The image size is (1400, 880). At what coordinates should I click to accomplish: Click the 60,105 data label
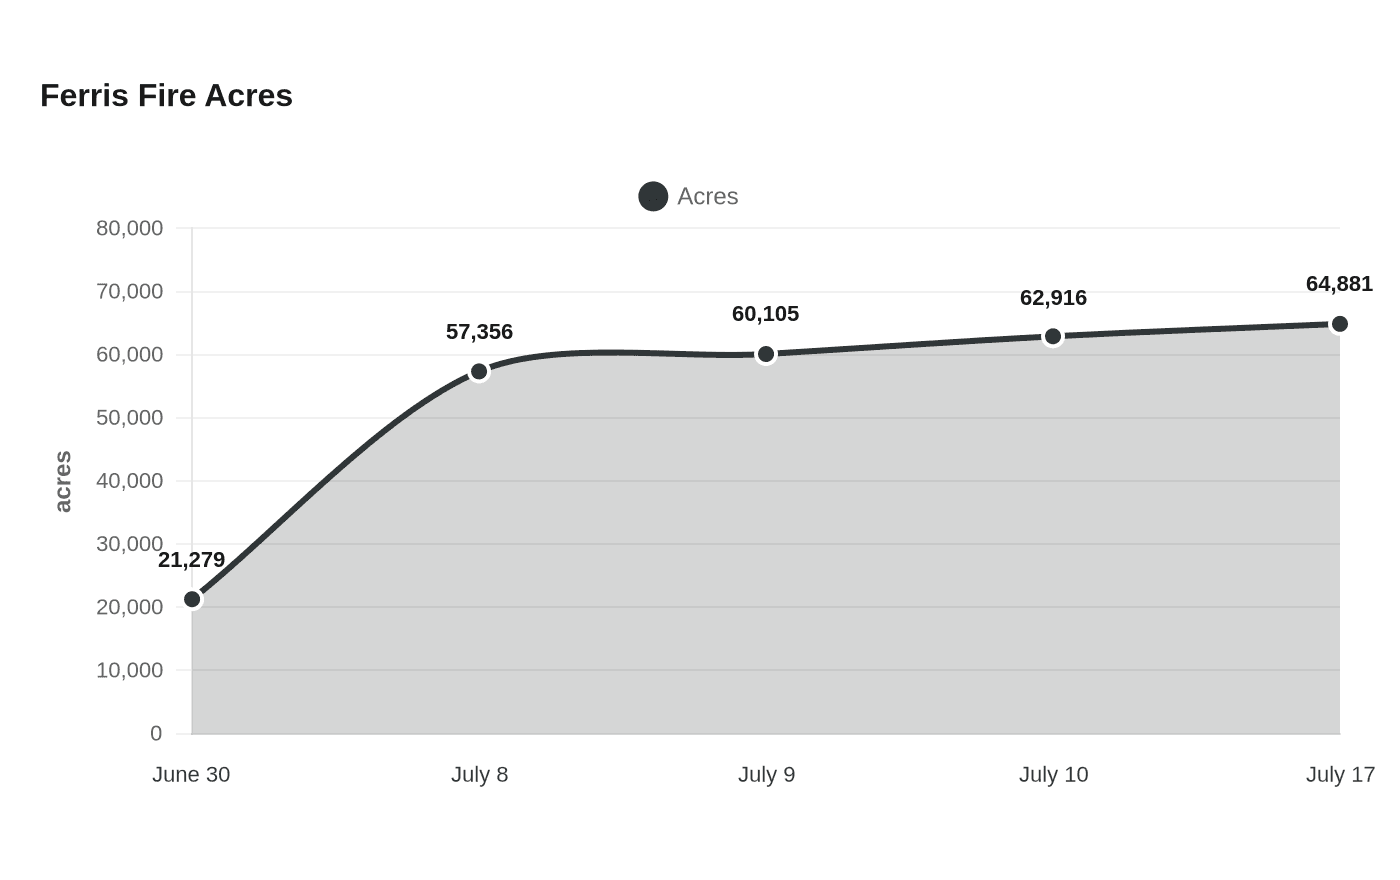pos(765,313)
